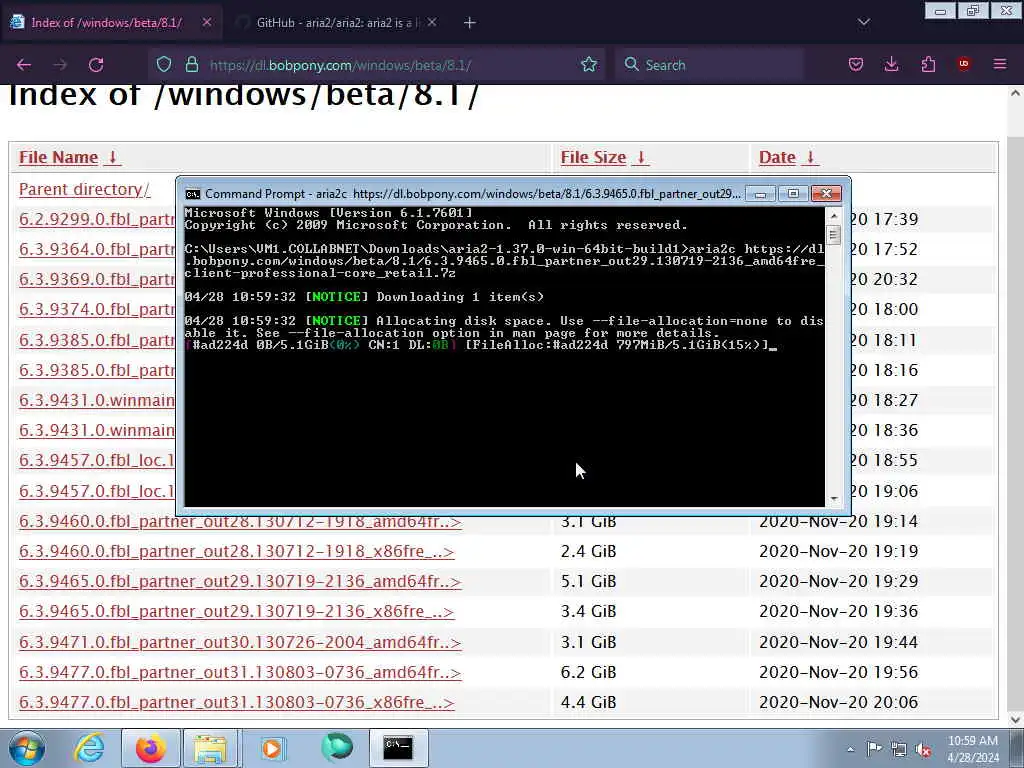Minimize the Command Prompt window

tap(760, 194)
